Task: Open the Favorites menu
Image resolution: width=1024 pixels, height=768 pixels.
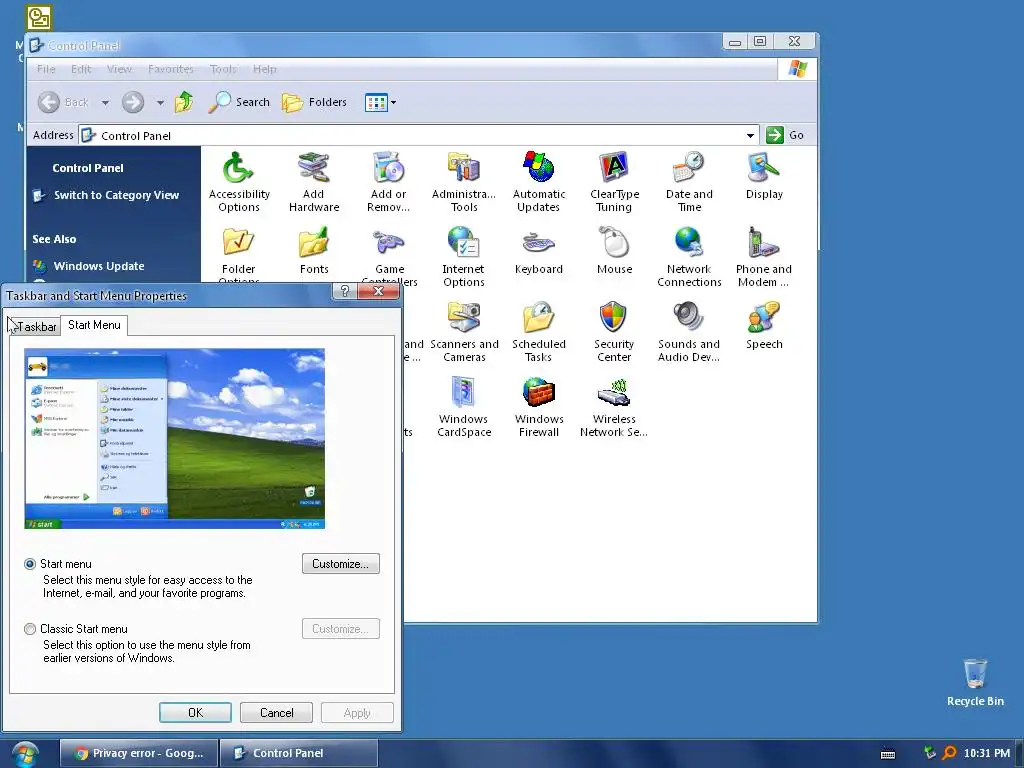Action: point(170,69)
